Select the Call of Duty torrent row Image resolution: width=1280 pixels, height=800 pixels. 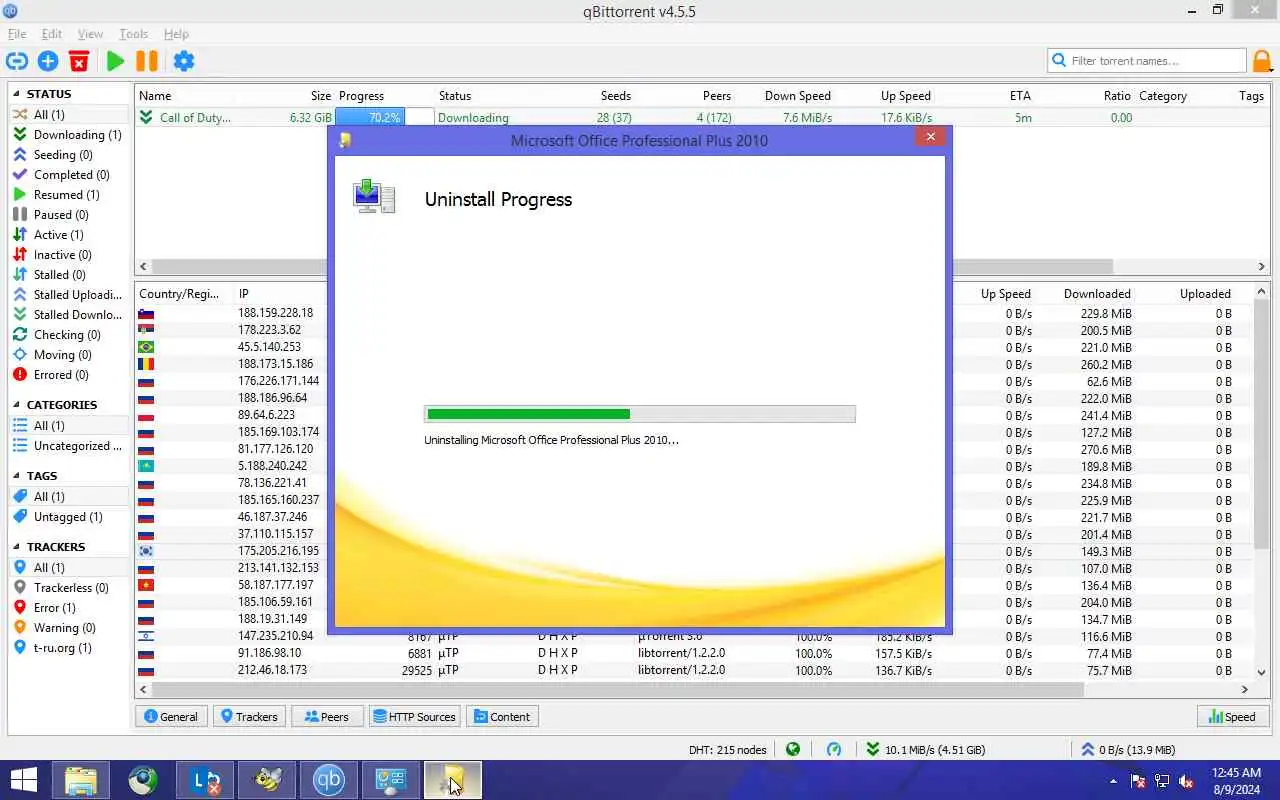click(x=701, y=118)
